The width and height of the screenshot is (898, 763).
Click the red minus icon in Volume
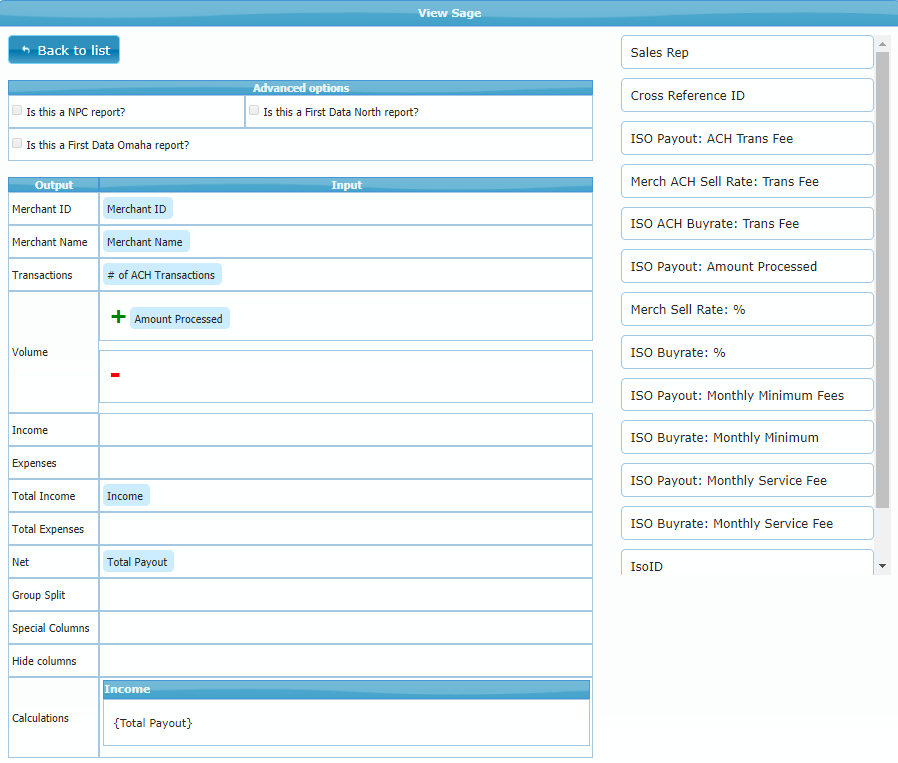[115, 375]
